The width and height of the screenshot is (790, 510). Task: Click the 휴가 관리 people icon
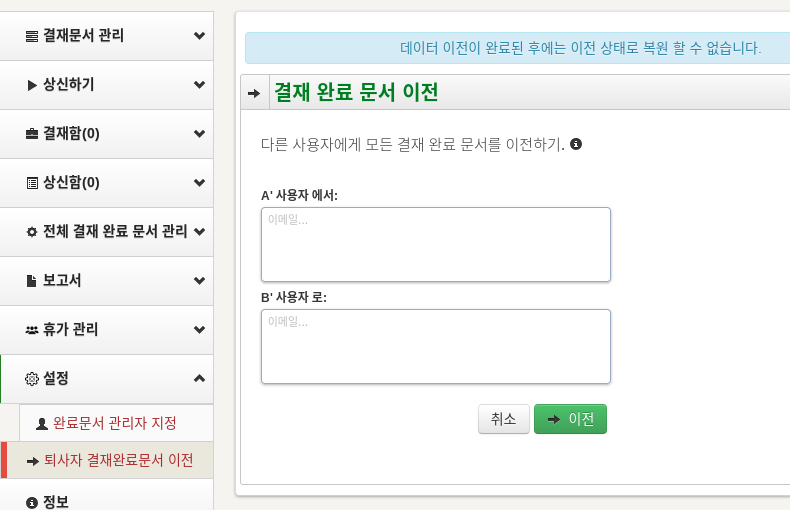32,330
